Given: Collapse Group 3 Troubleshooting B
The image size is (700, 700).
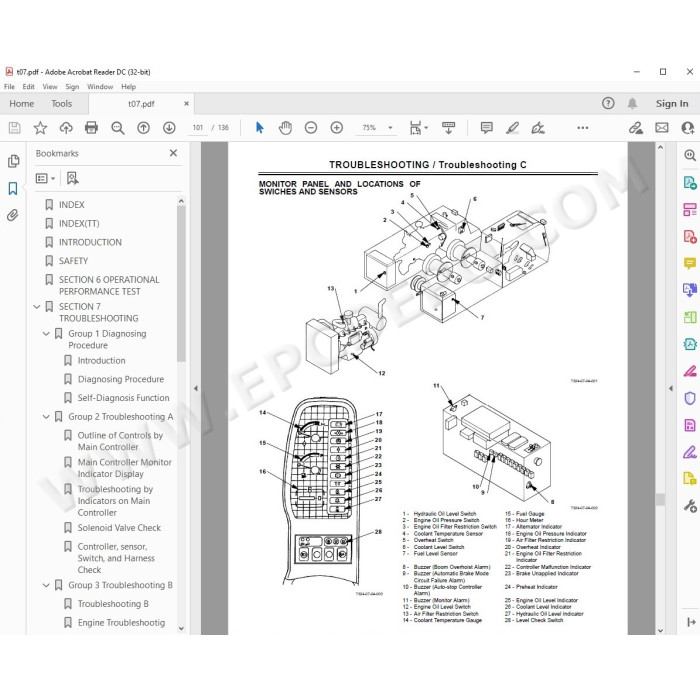Looking at the screenshot, I should (x=46, y=585).
